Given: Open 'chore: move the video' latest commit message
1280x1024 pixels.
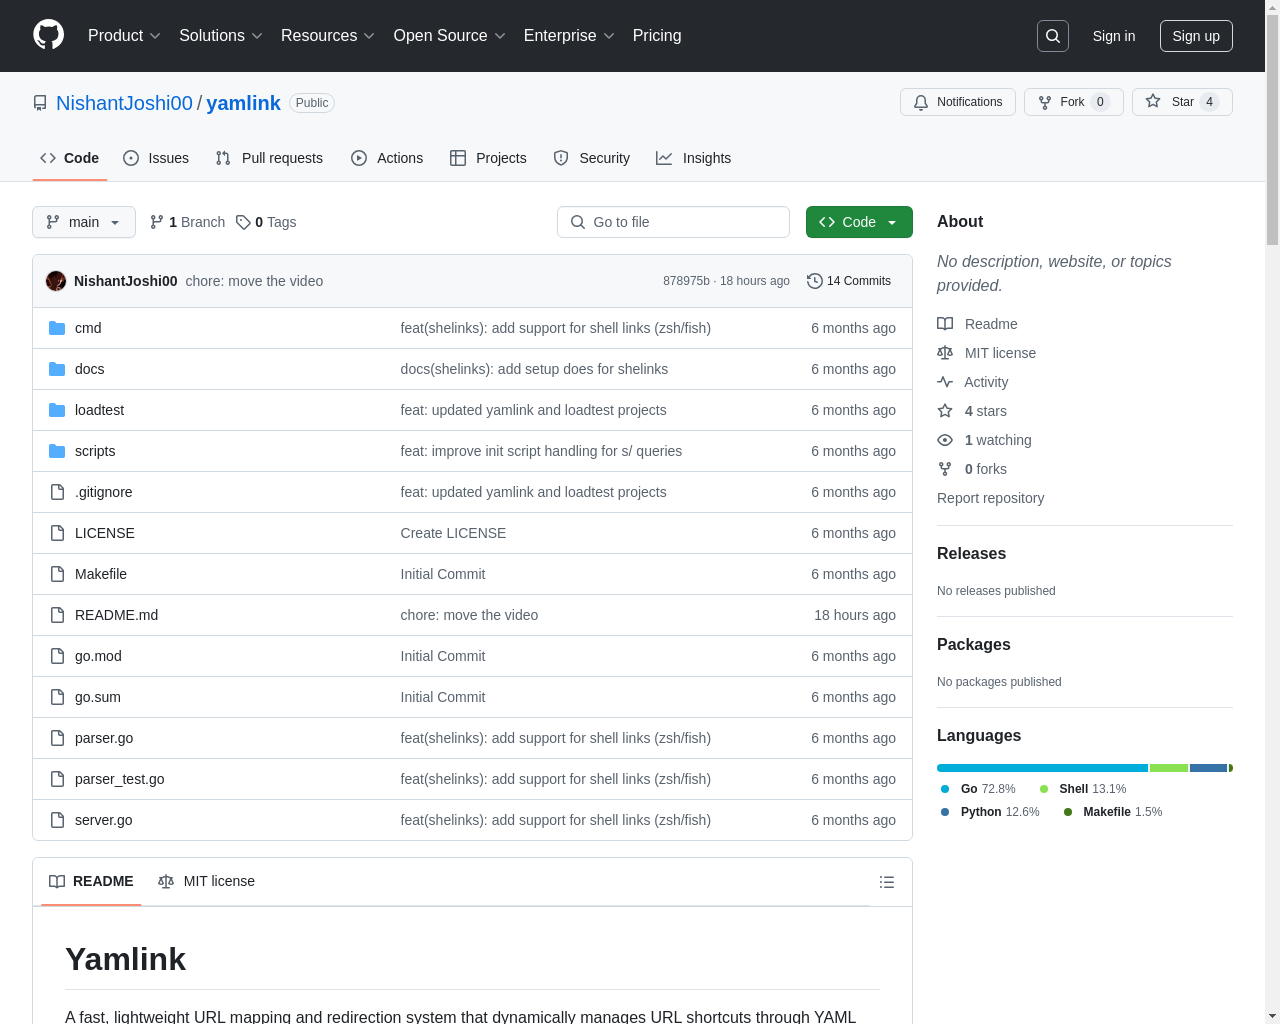Looking at the screenshot, I should click(x=254, y=281).
